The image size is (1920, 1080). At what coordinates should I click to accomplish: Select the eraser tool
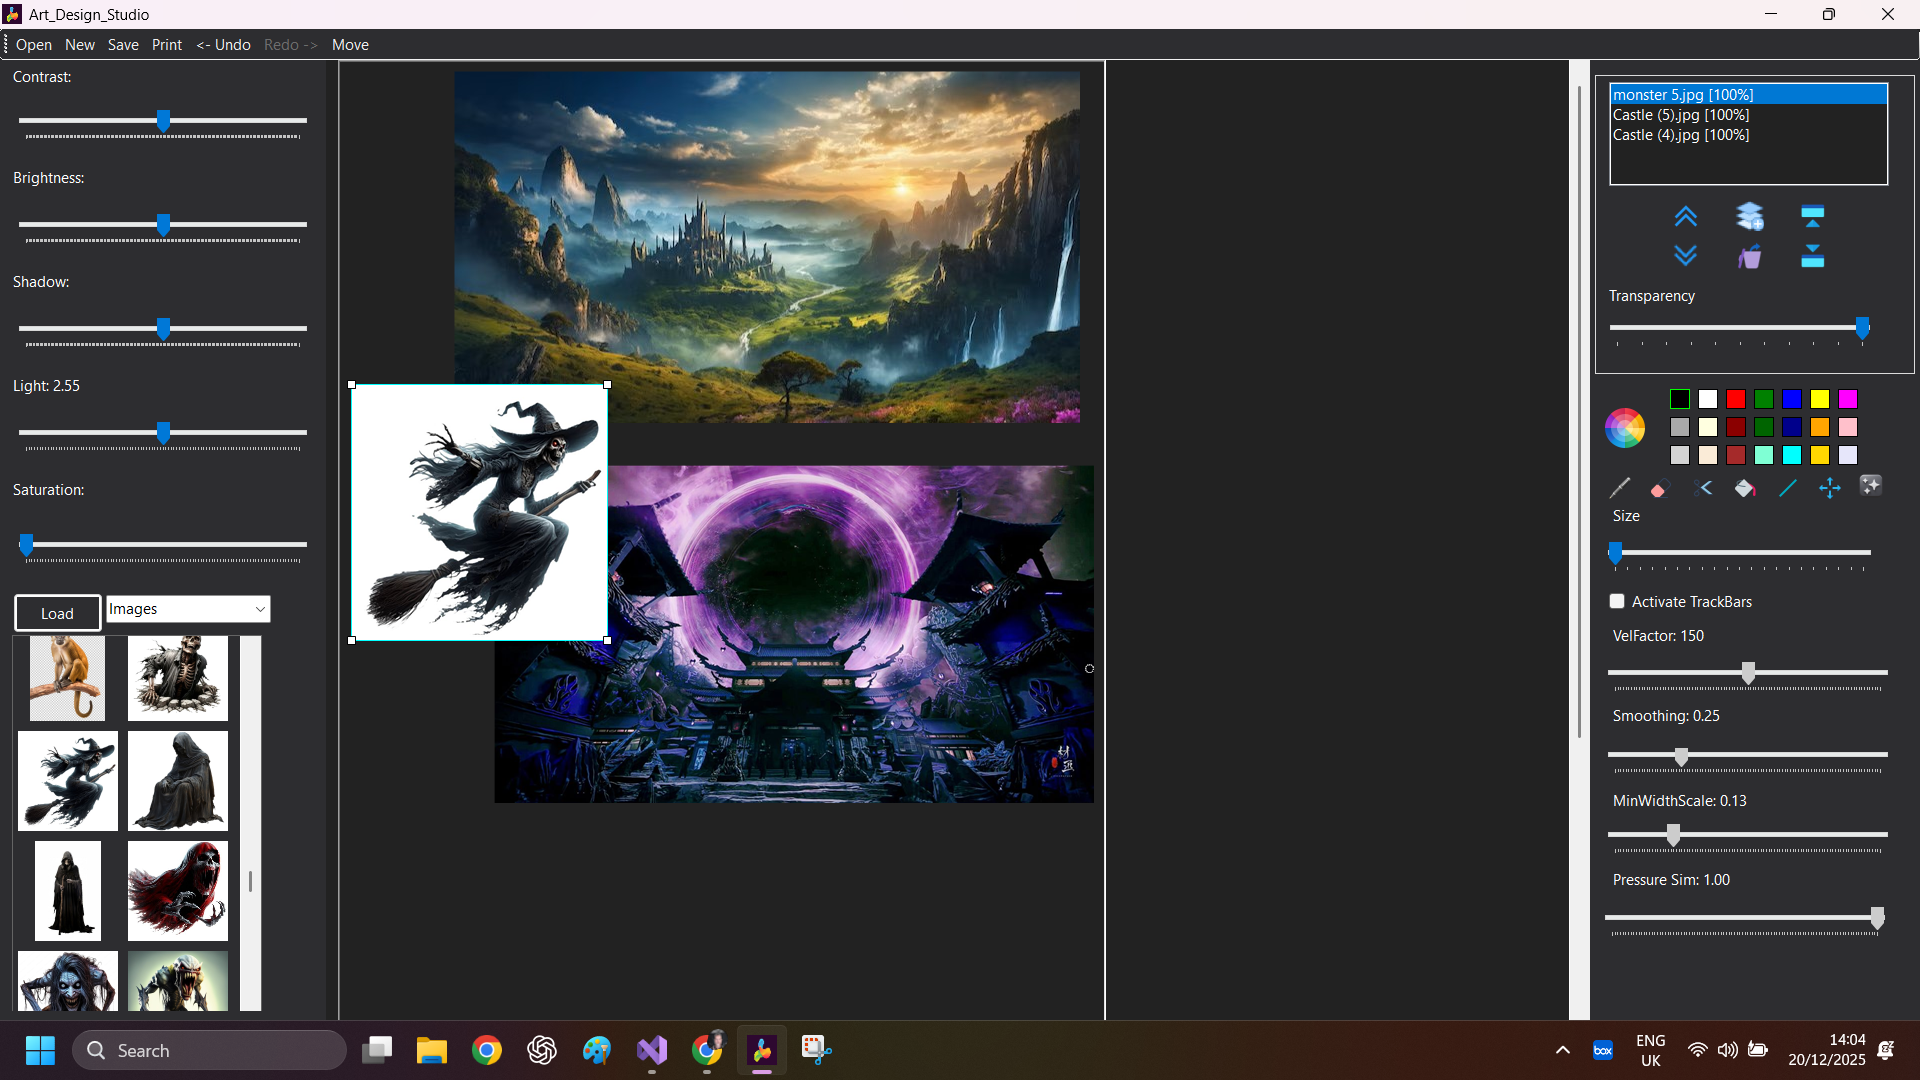1660,488
